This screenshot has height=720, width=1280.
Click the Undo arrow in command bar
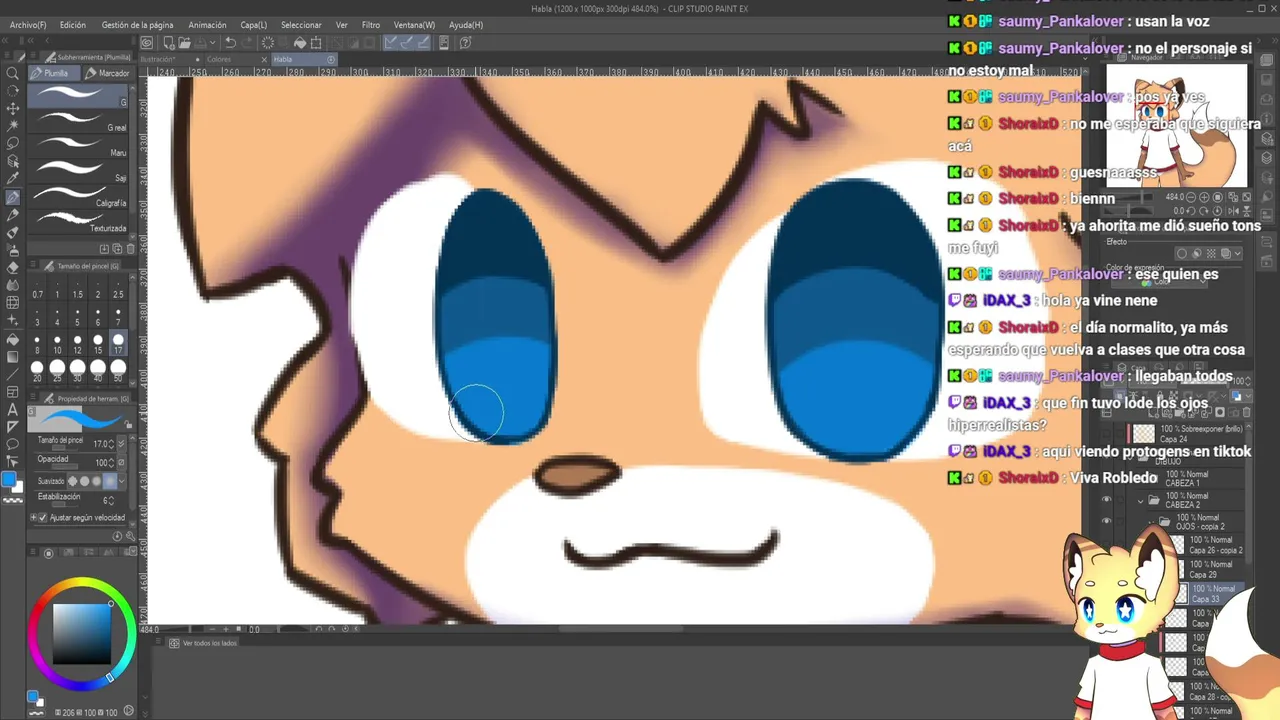230,43
